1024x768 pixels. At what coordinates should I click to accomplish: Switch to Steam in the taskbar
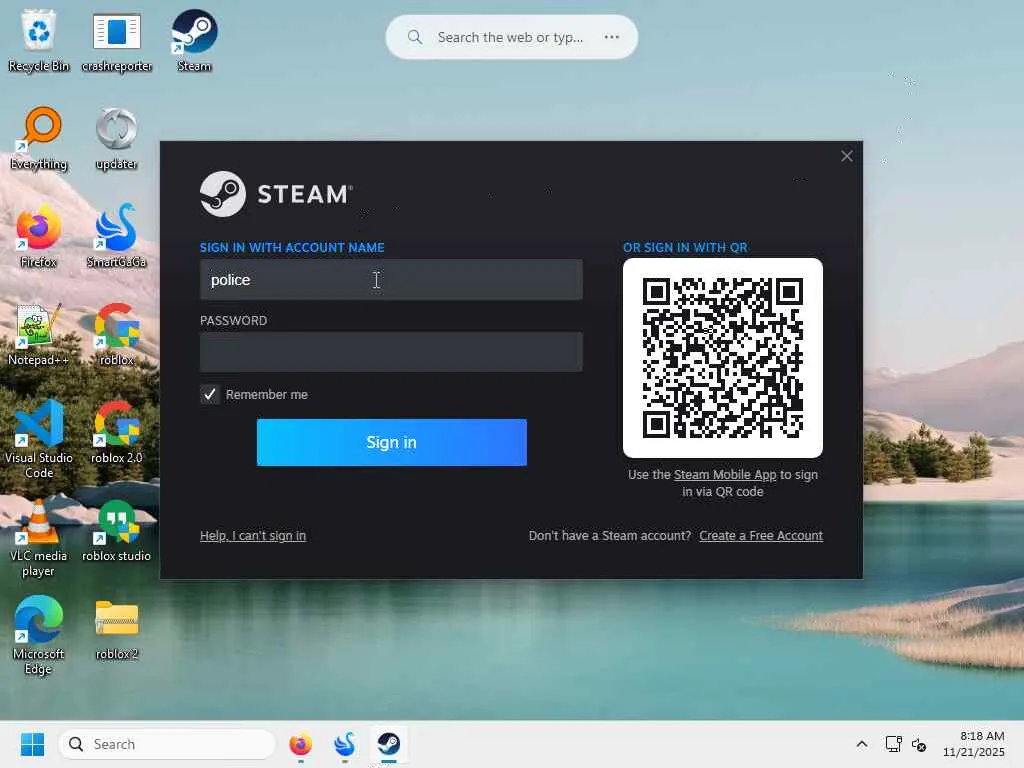[x=389, y=744]
